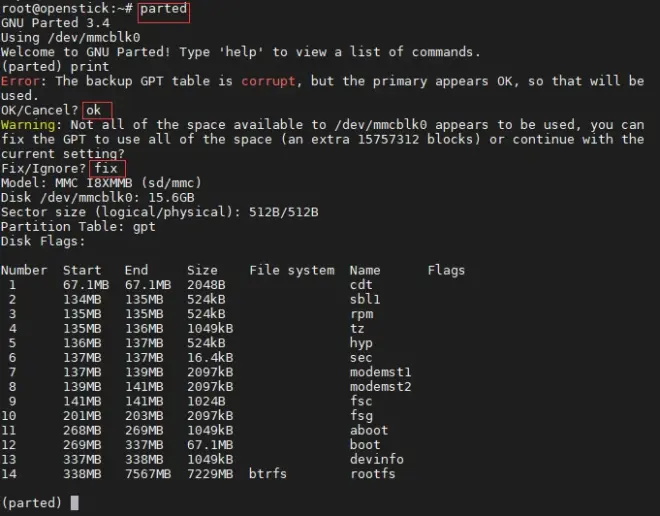Click the 'fix' response after Fix/Ignore
Screen dimensions: 660x516
(x=106, y=168)
